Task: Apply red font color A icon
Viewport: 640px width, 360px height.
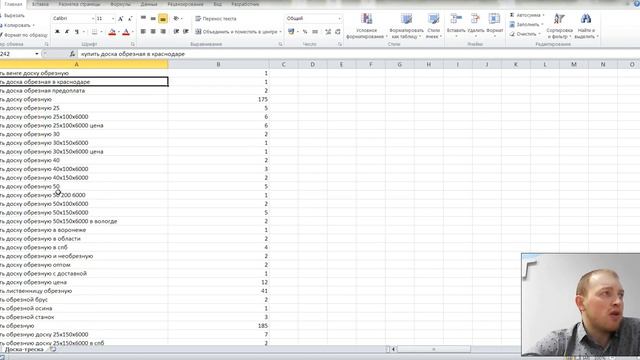Action: (x=126, y=32)
